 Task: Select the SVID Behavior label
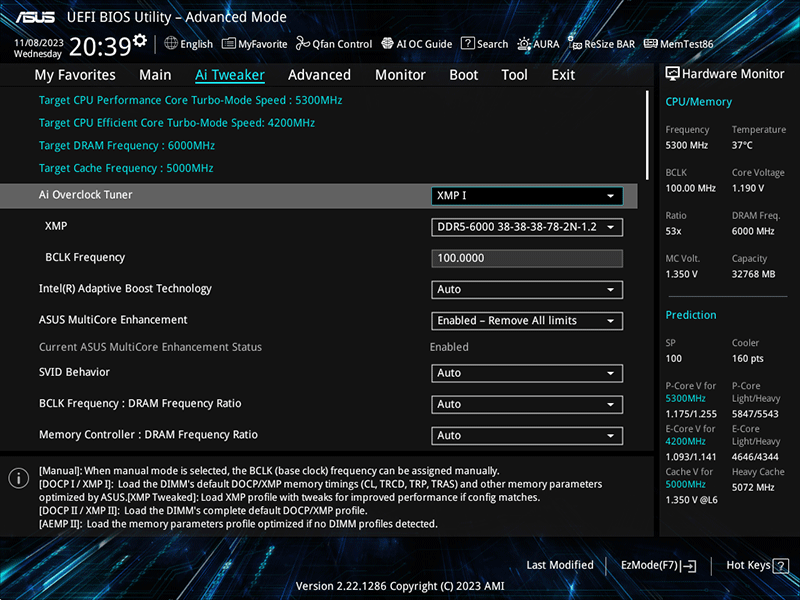(x=74, y=372)
